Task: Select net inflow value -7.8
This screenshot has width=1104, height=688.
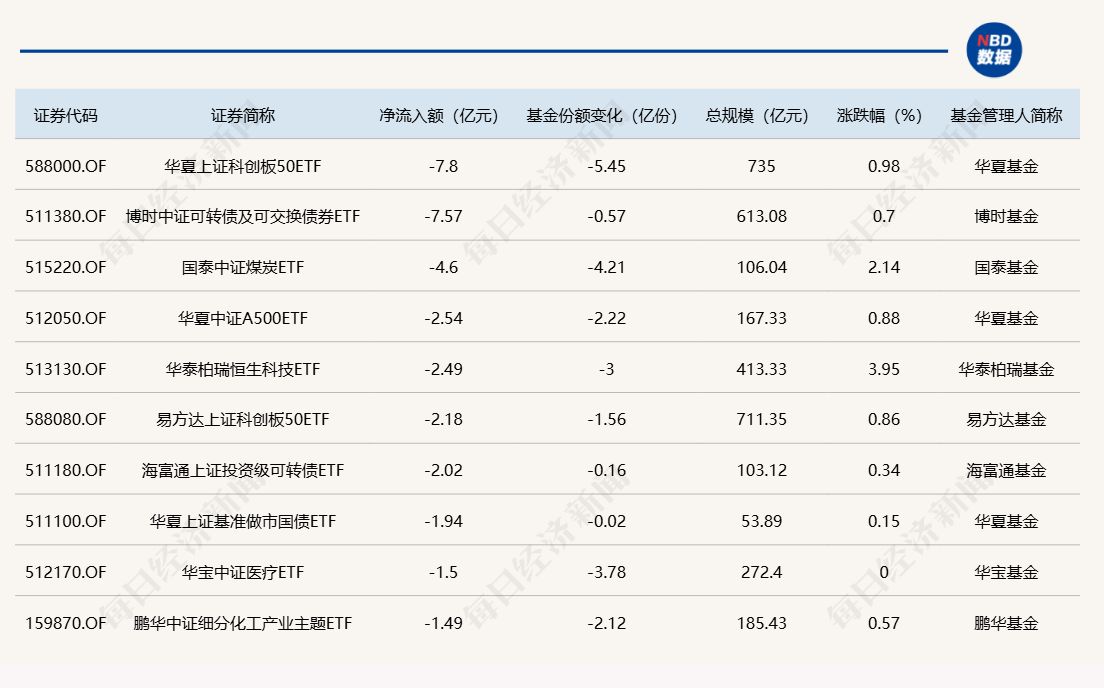Action: click(x=444, y=166)
